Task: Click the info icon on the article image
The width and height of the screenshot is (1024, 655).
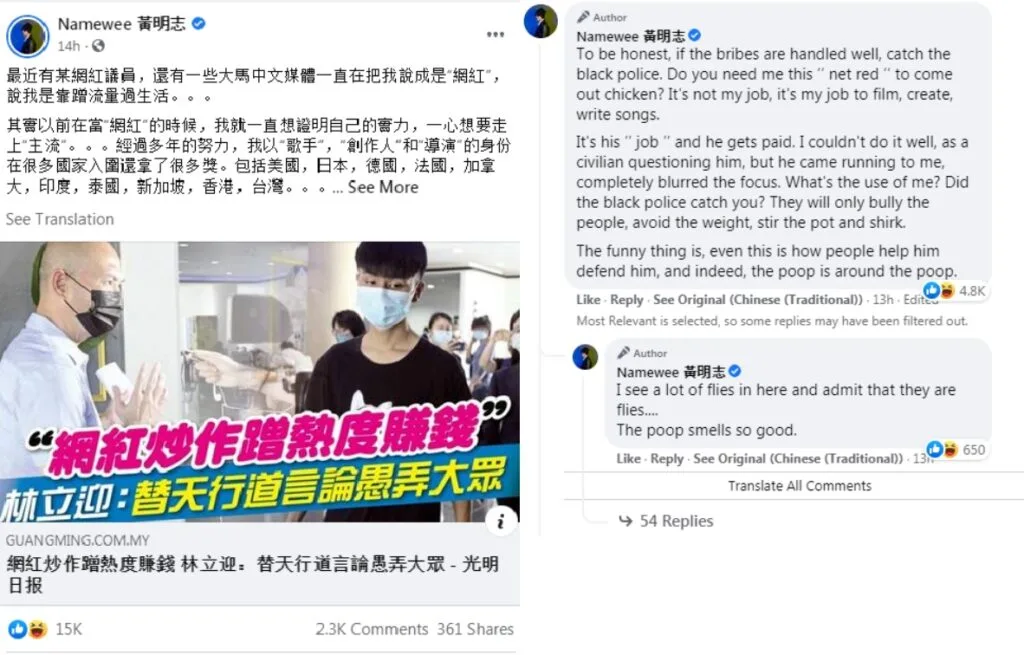Action: (x=501, y=521)
